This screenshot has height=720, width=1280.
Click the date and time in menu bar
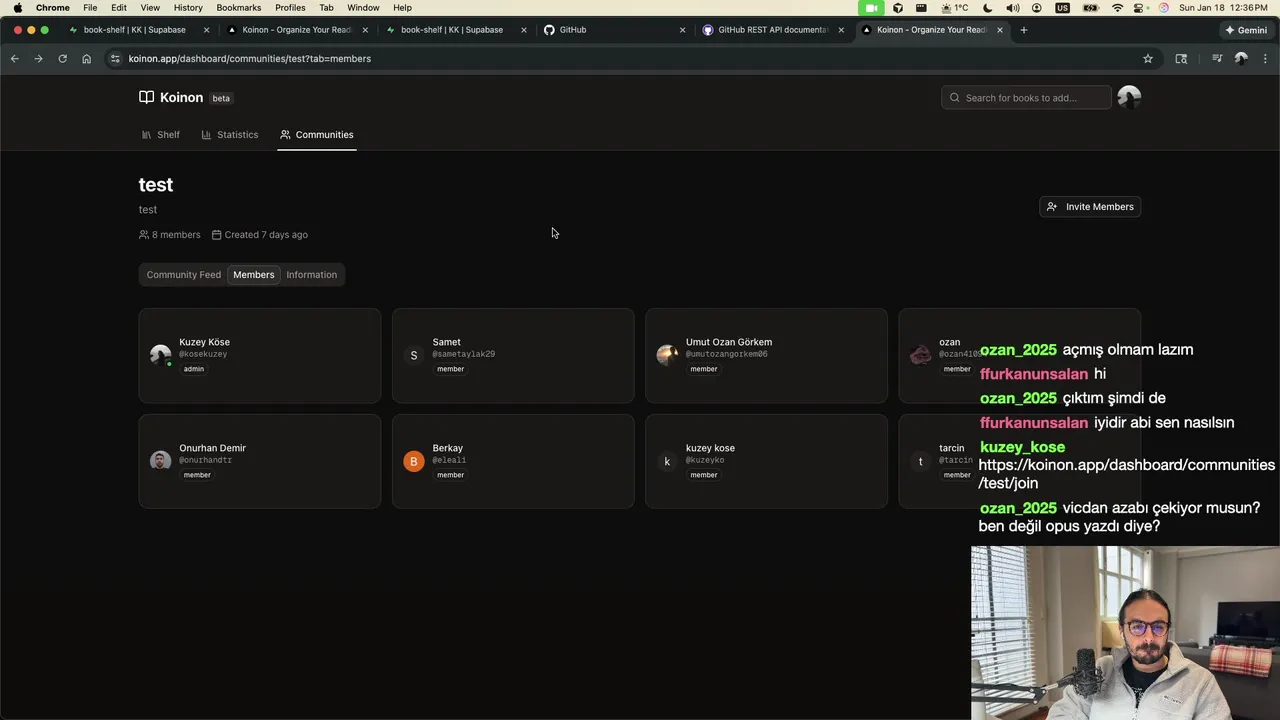1223,7
